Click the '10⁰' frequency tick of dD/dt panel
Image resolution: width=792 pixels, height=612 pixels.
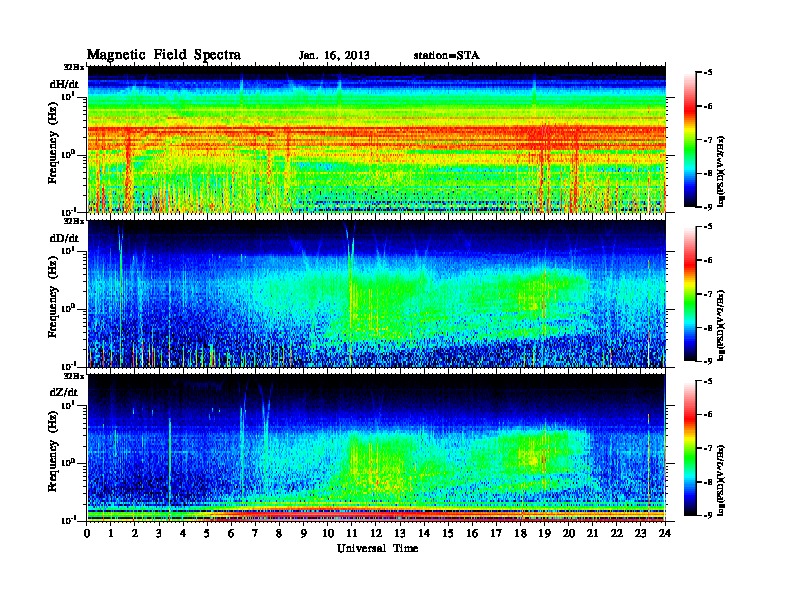click(x=68, y=308)
